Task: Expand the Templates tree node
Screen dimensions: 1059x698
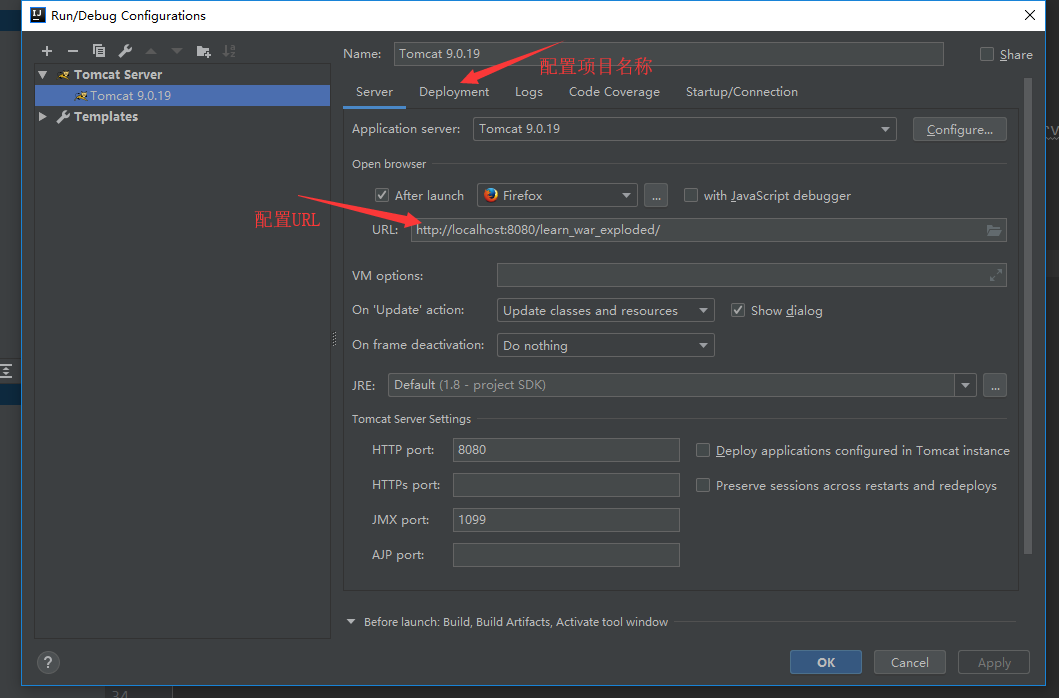Action: (x=43, y=116)
